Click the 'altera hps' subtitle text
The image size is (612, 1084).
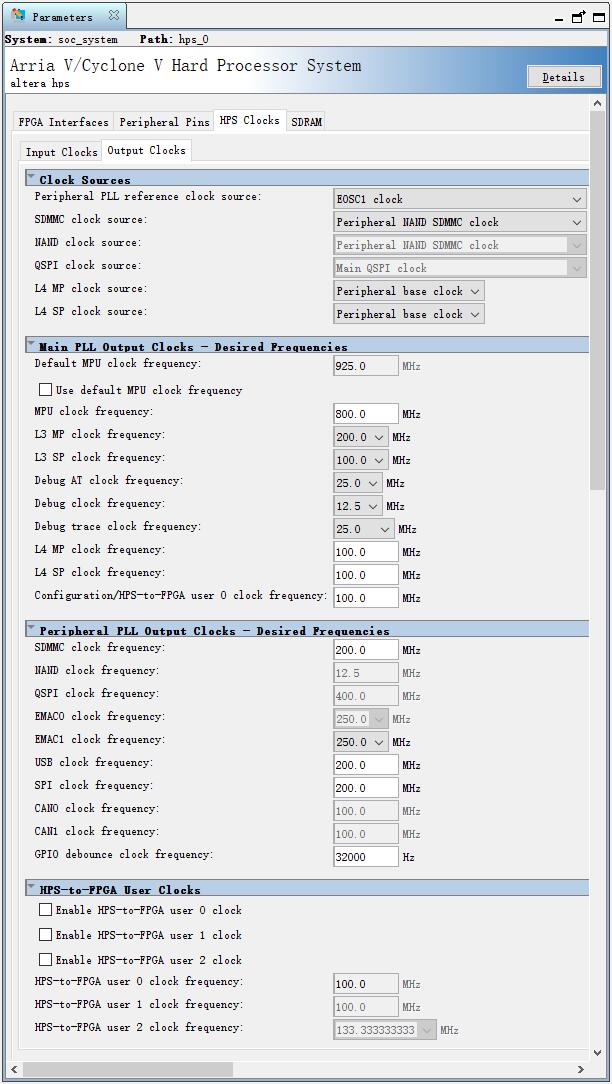(40, 84)
